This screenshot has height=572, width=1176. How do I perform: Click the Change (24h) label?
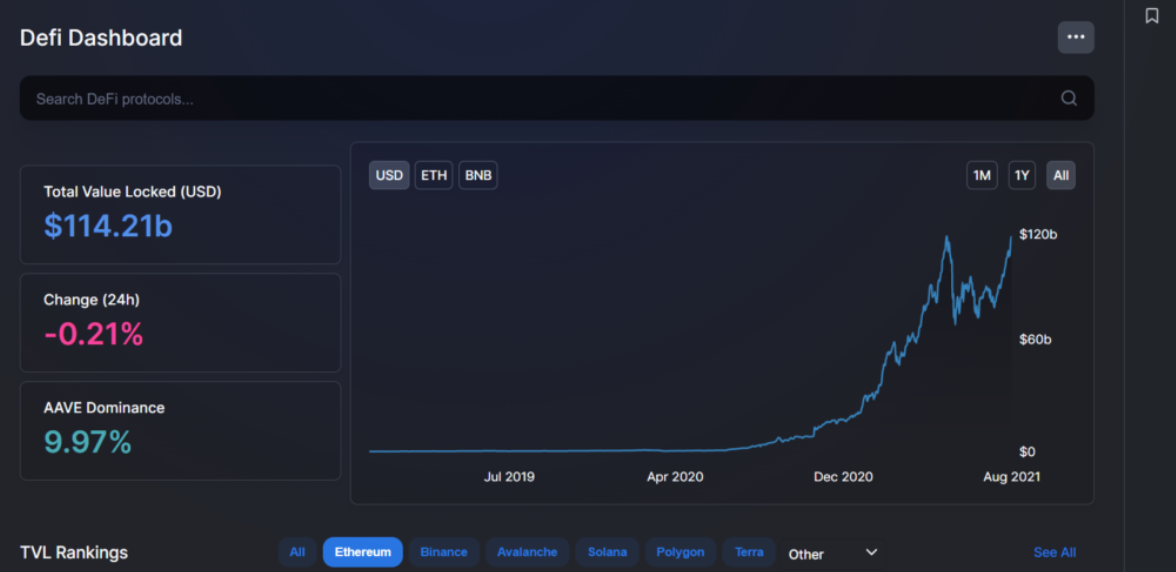coord(92,300)
